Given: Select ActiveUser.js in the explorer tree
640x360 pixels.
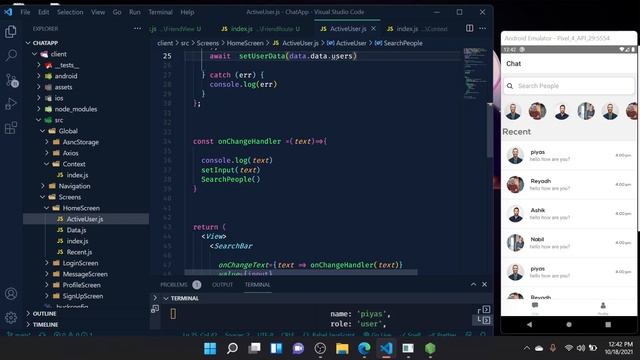Looking at the screenshot, I should [x=85, y=219].
